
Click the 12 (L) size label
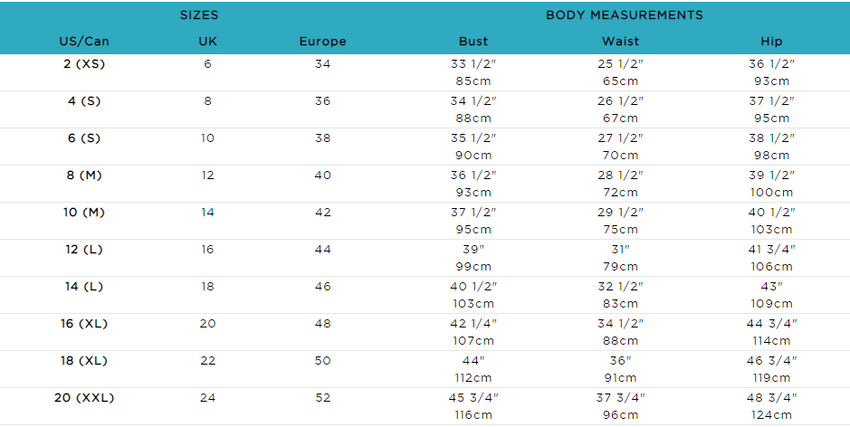(x=84, y=250)
